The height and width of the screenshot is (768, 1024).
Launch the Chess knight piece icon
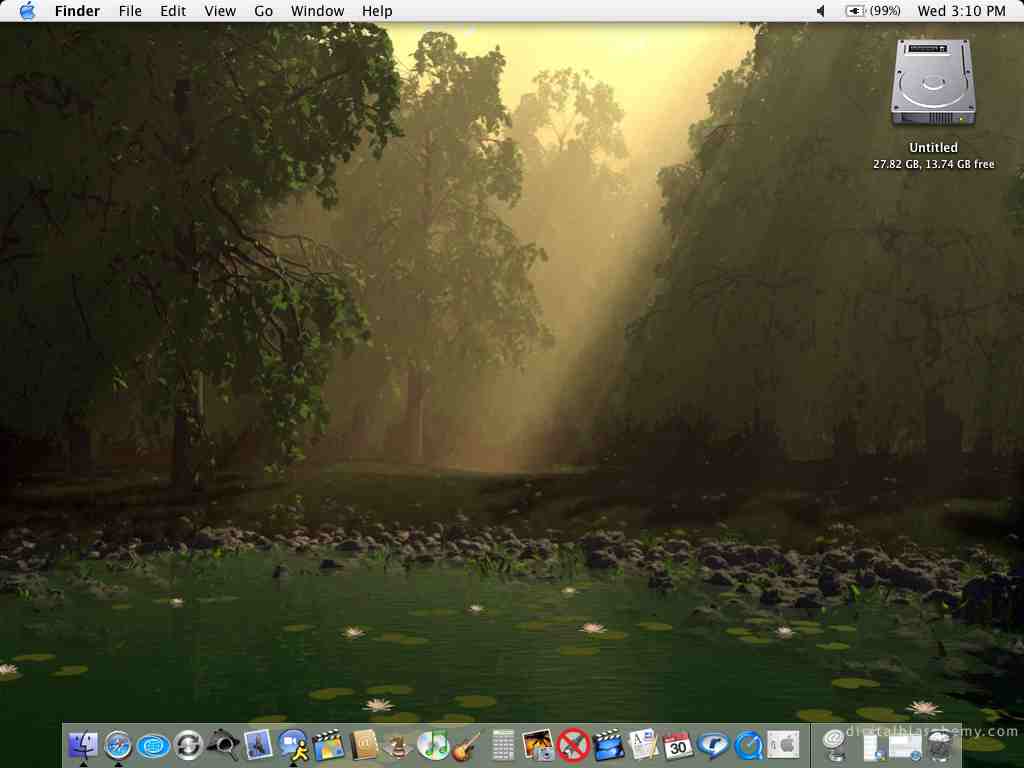pyautogui.click(x=398, y=745)
